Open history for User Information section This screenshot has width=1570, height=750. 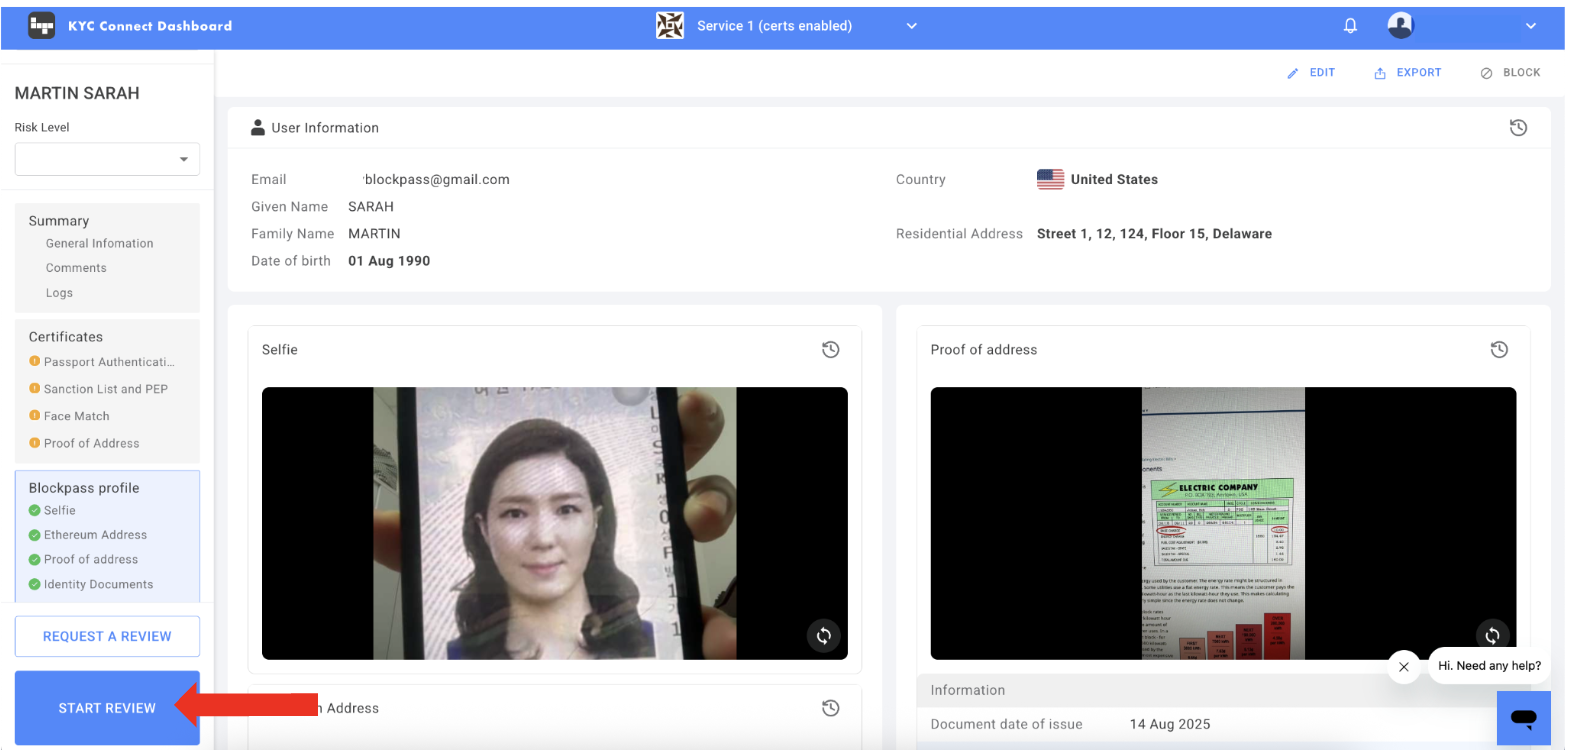click(x=1518, y=128)
